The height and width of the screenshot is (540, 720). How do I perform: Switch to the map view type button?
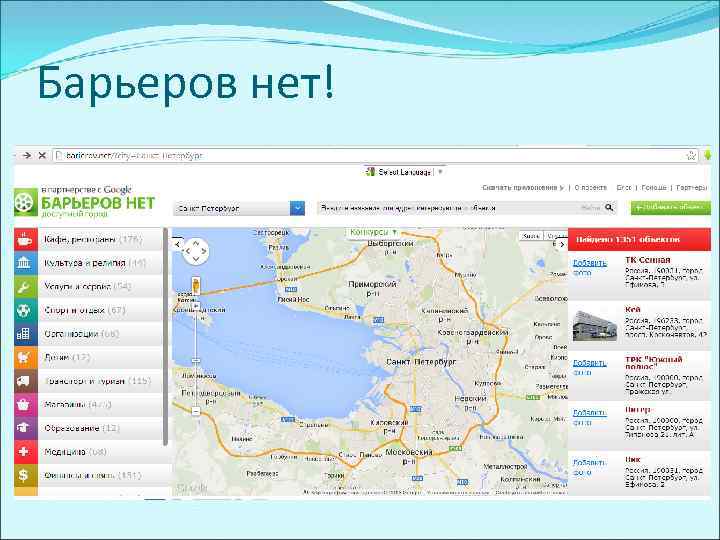pyautogui.click(x=531, y=236)
